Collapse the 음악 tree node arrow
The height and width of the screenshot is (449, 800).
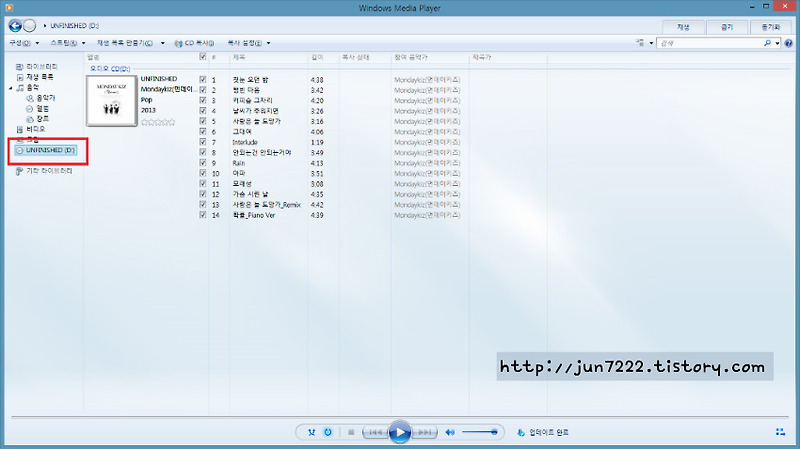tap(11, 88)
